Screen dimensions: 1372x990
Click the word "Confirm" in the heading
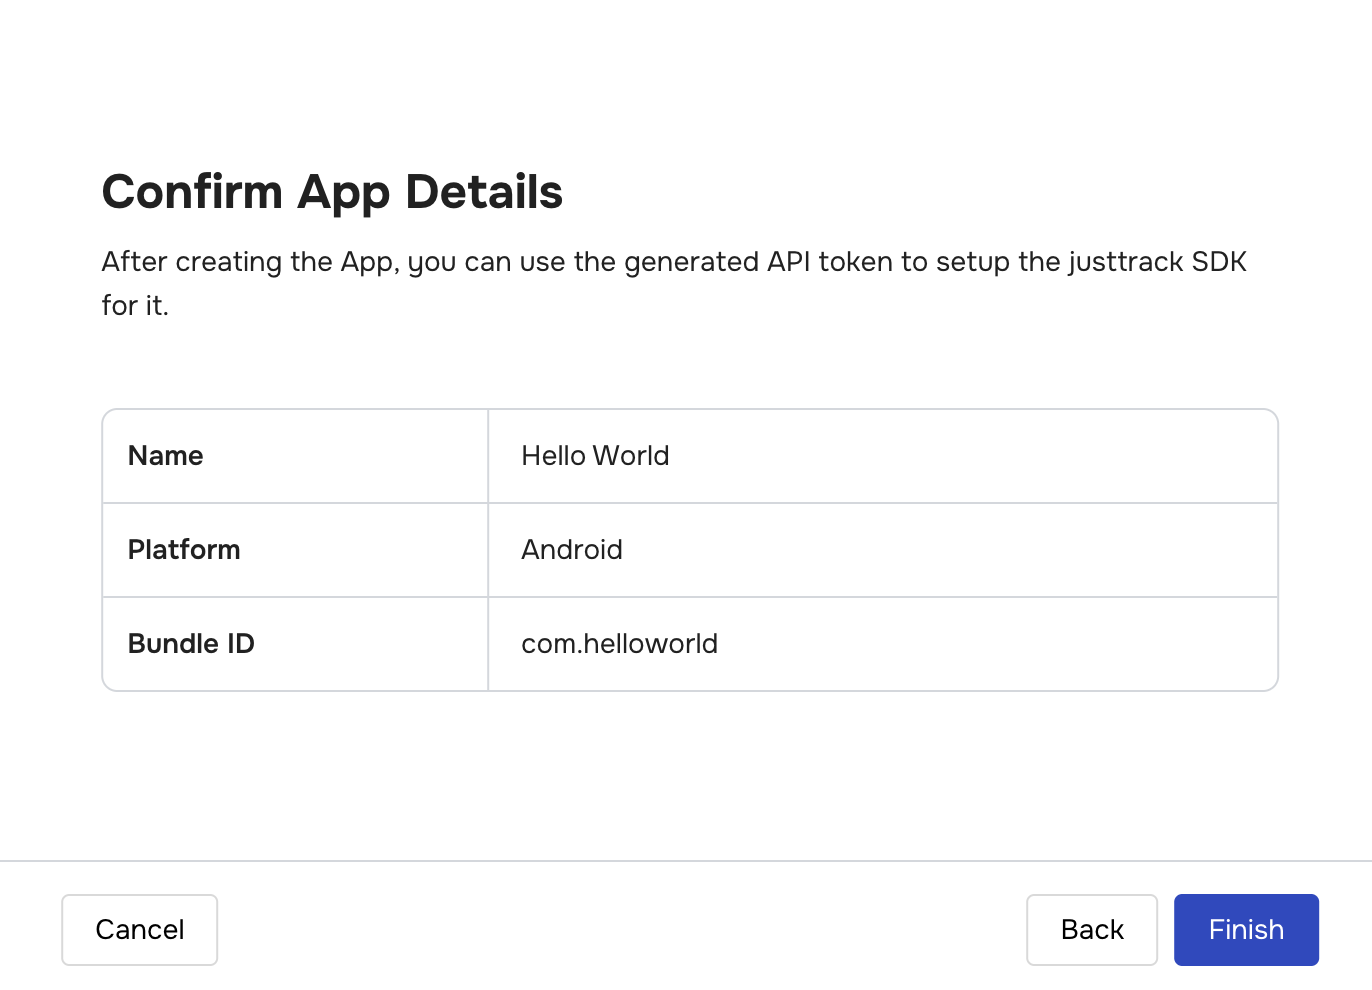[192, 192]
